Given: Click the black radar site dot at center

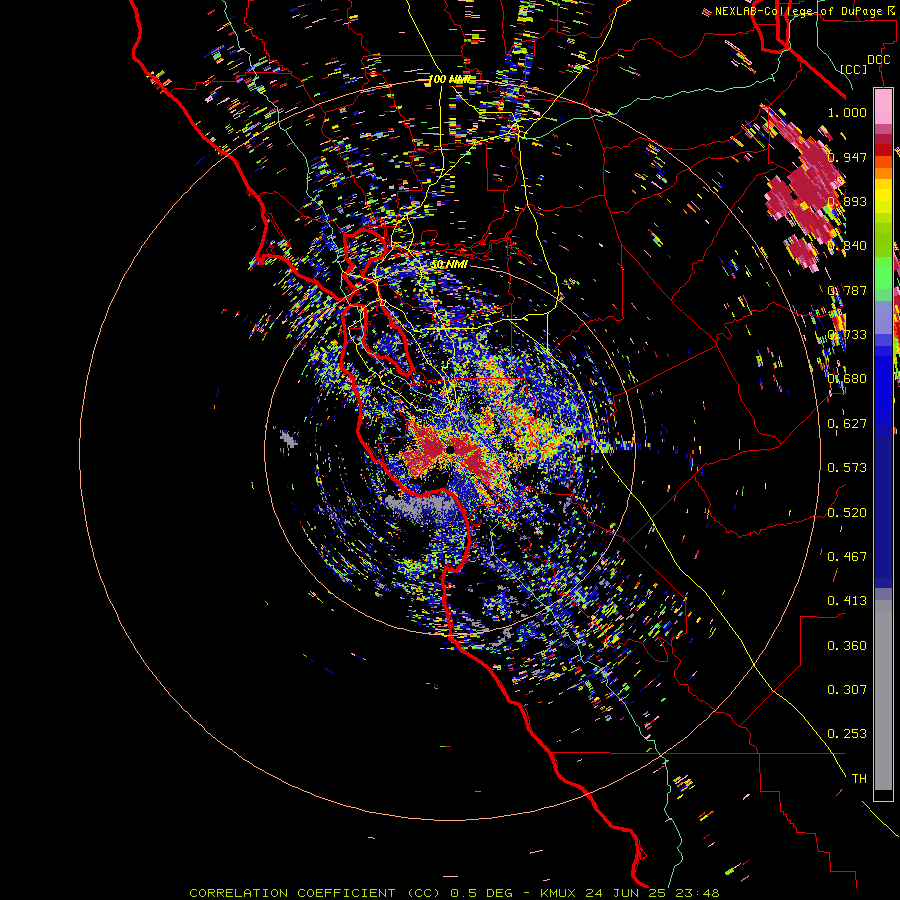Looking at the screenshot, I should pyautogui.click(x=451, y=449).
